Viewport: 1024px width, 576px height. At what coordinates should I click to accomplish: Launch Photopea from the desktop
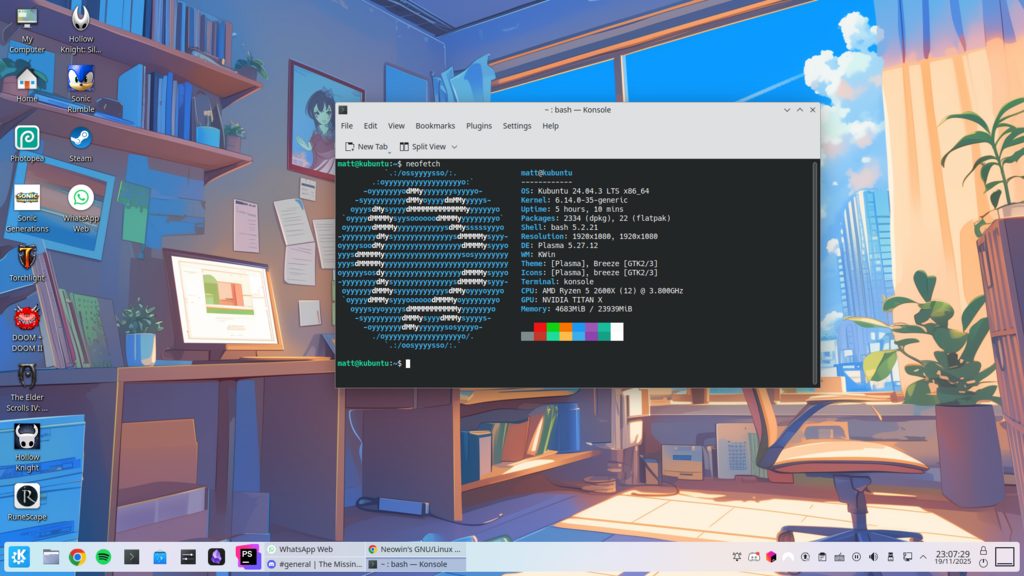click(x=27, y=144)
